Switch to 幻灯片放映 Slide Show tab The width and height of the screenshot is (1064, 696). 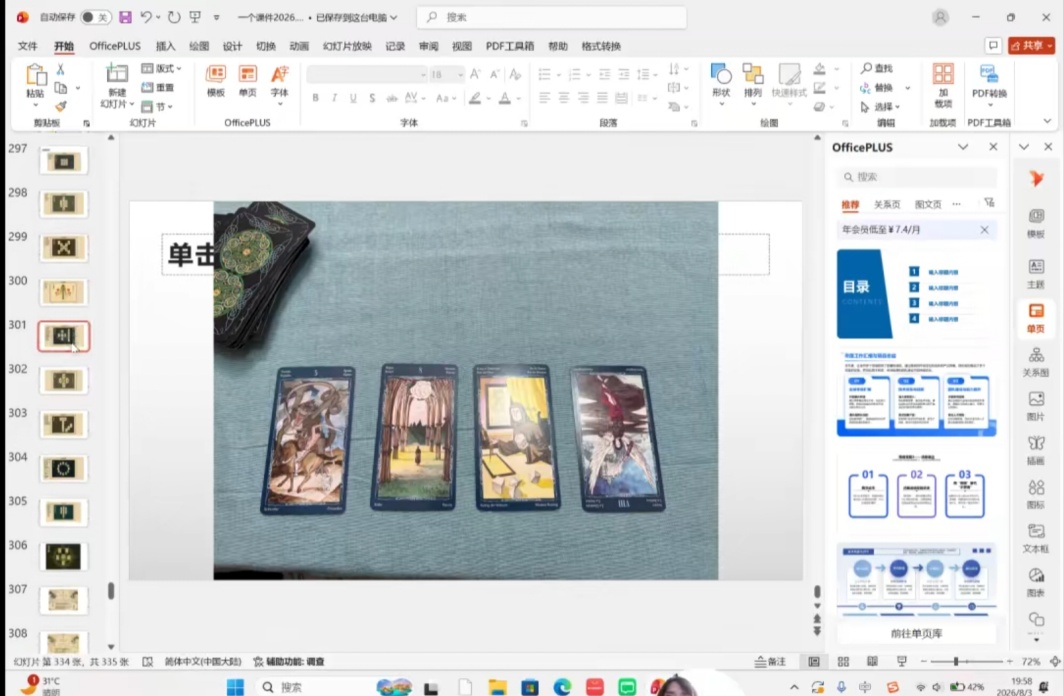347,46
